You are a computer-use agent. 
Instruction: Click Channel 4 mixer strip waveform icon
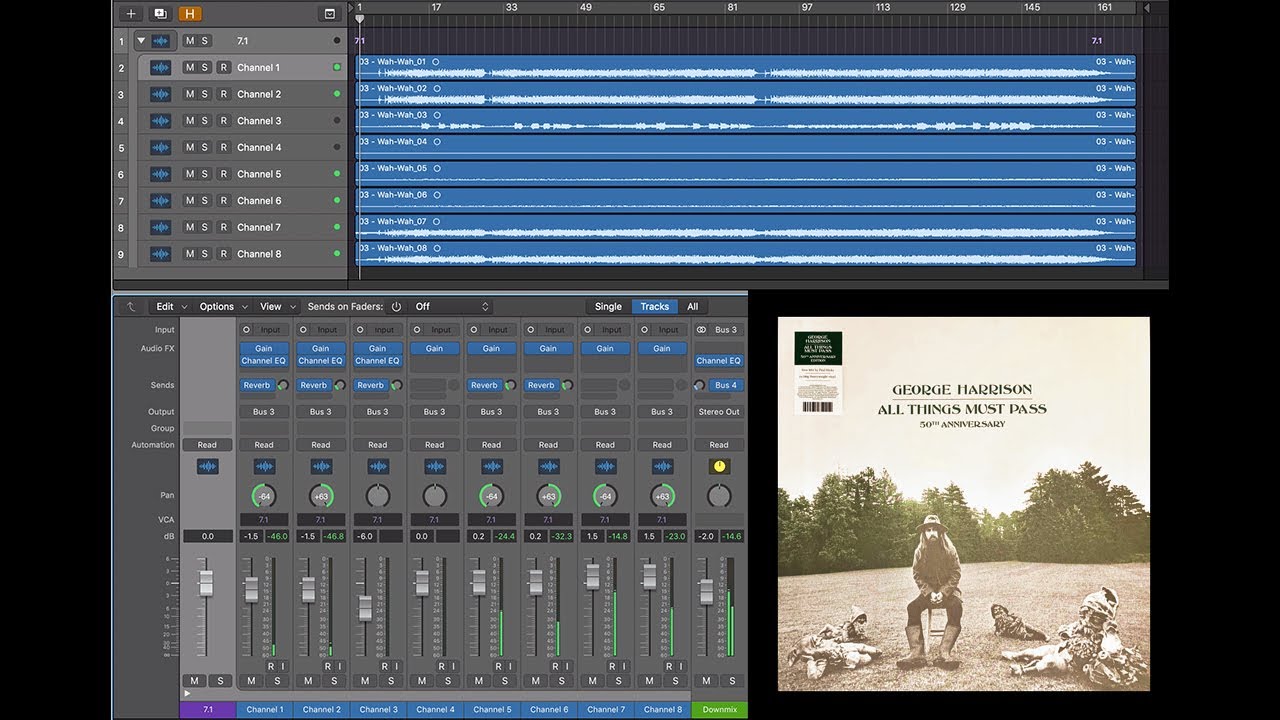435,466
